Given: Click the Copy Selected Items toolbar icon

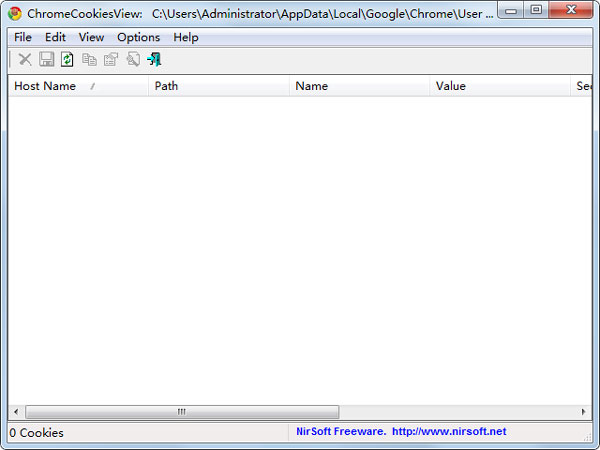Looking at the screenshot, I should coord(89,59).
